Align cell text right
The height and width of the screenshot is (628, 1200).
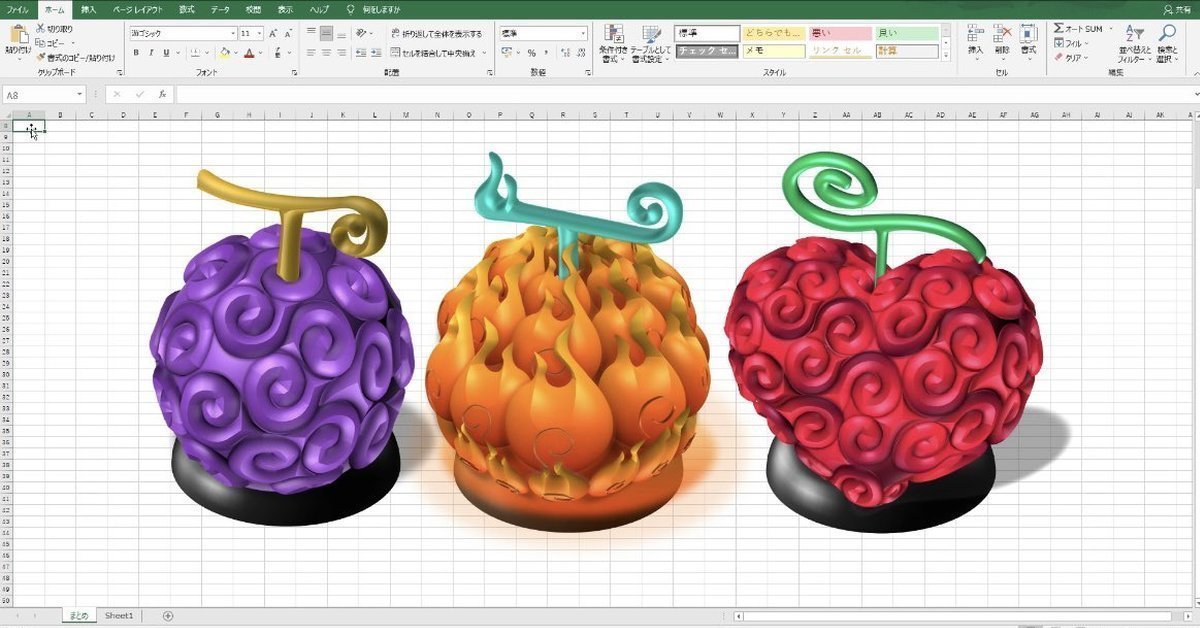[x=341, y=53]
